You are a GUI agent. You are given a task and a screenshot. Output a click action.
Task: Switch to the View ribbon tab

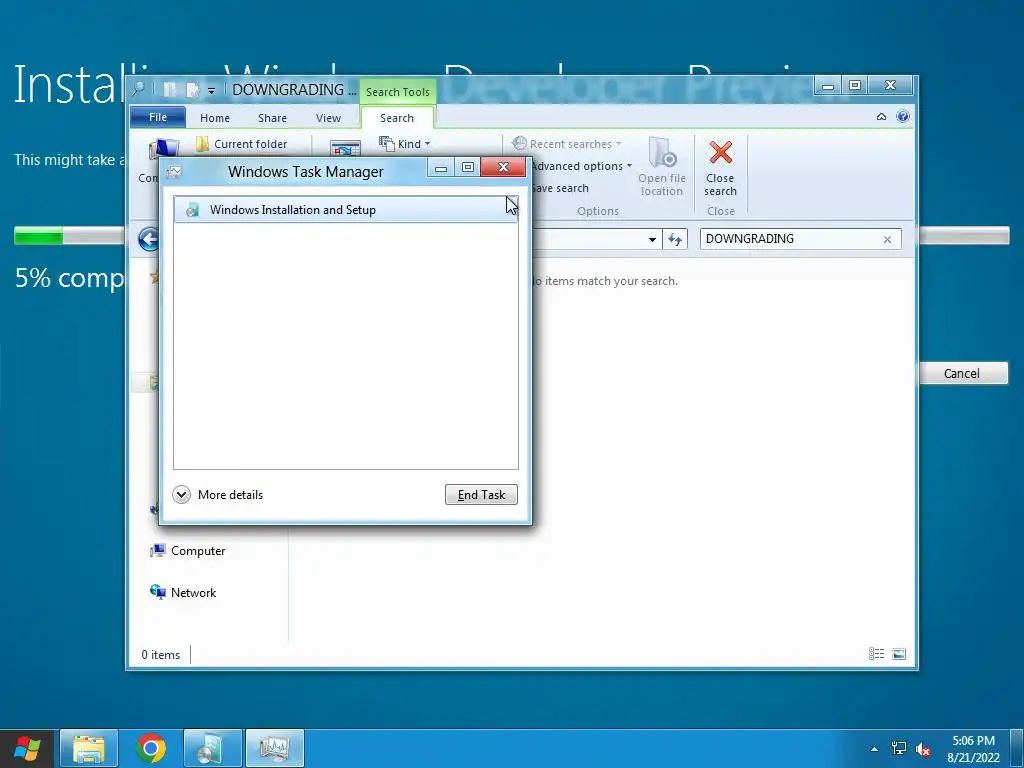[328, 118]
